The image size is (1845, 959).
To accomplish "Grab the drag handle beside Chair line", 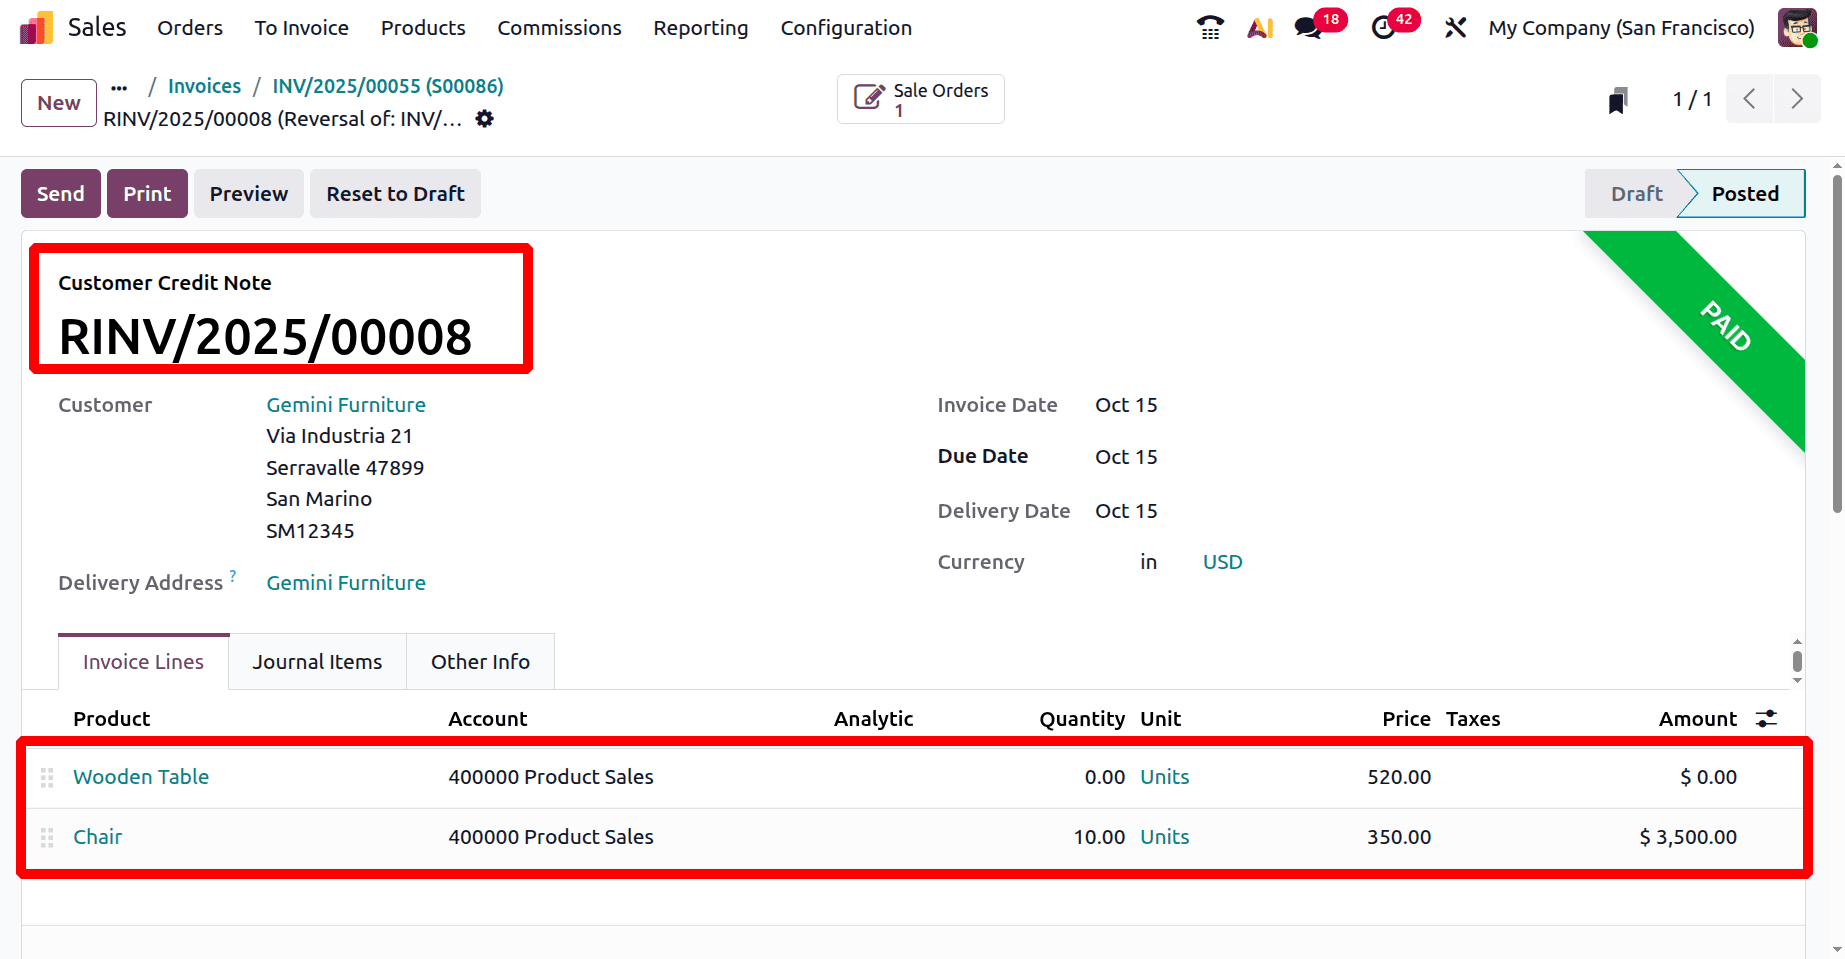I will point(46,837).
